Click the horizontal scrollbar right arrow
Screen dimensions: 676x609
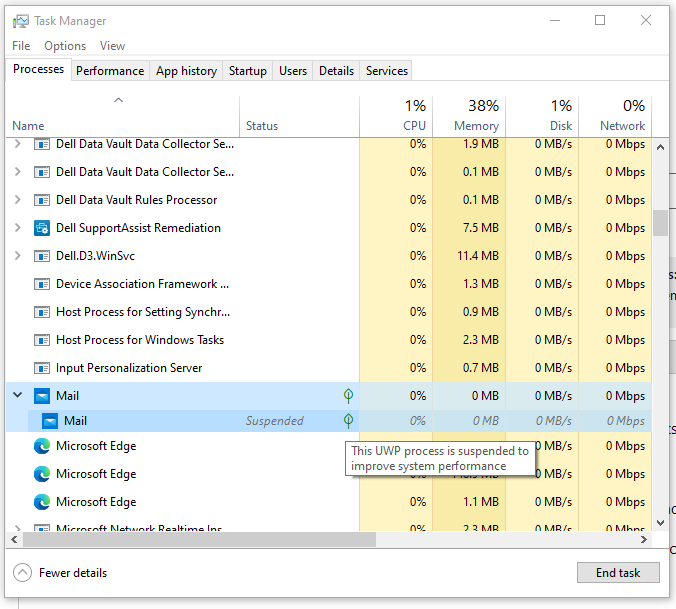[x=644, y=540]
